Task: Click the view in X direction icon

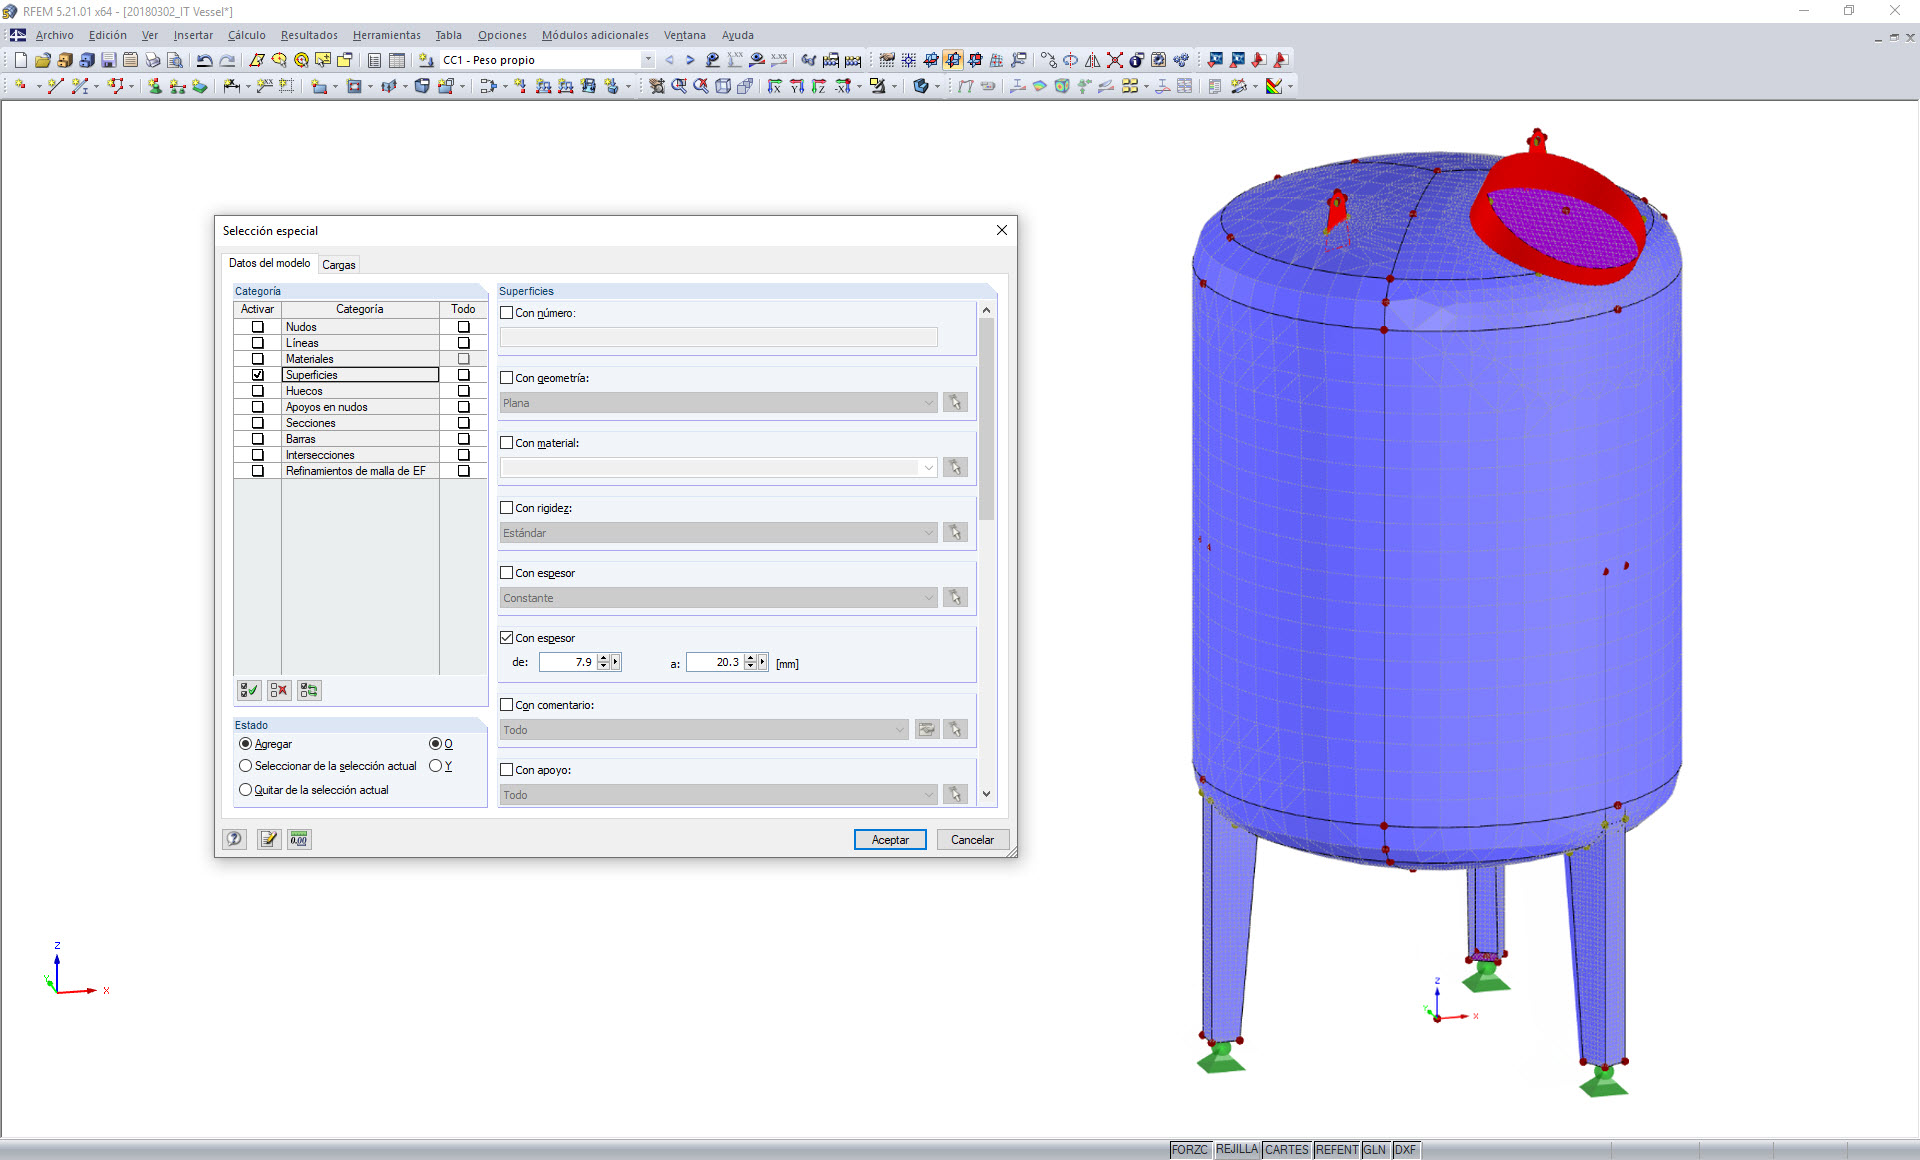Action: coord(775,86)
